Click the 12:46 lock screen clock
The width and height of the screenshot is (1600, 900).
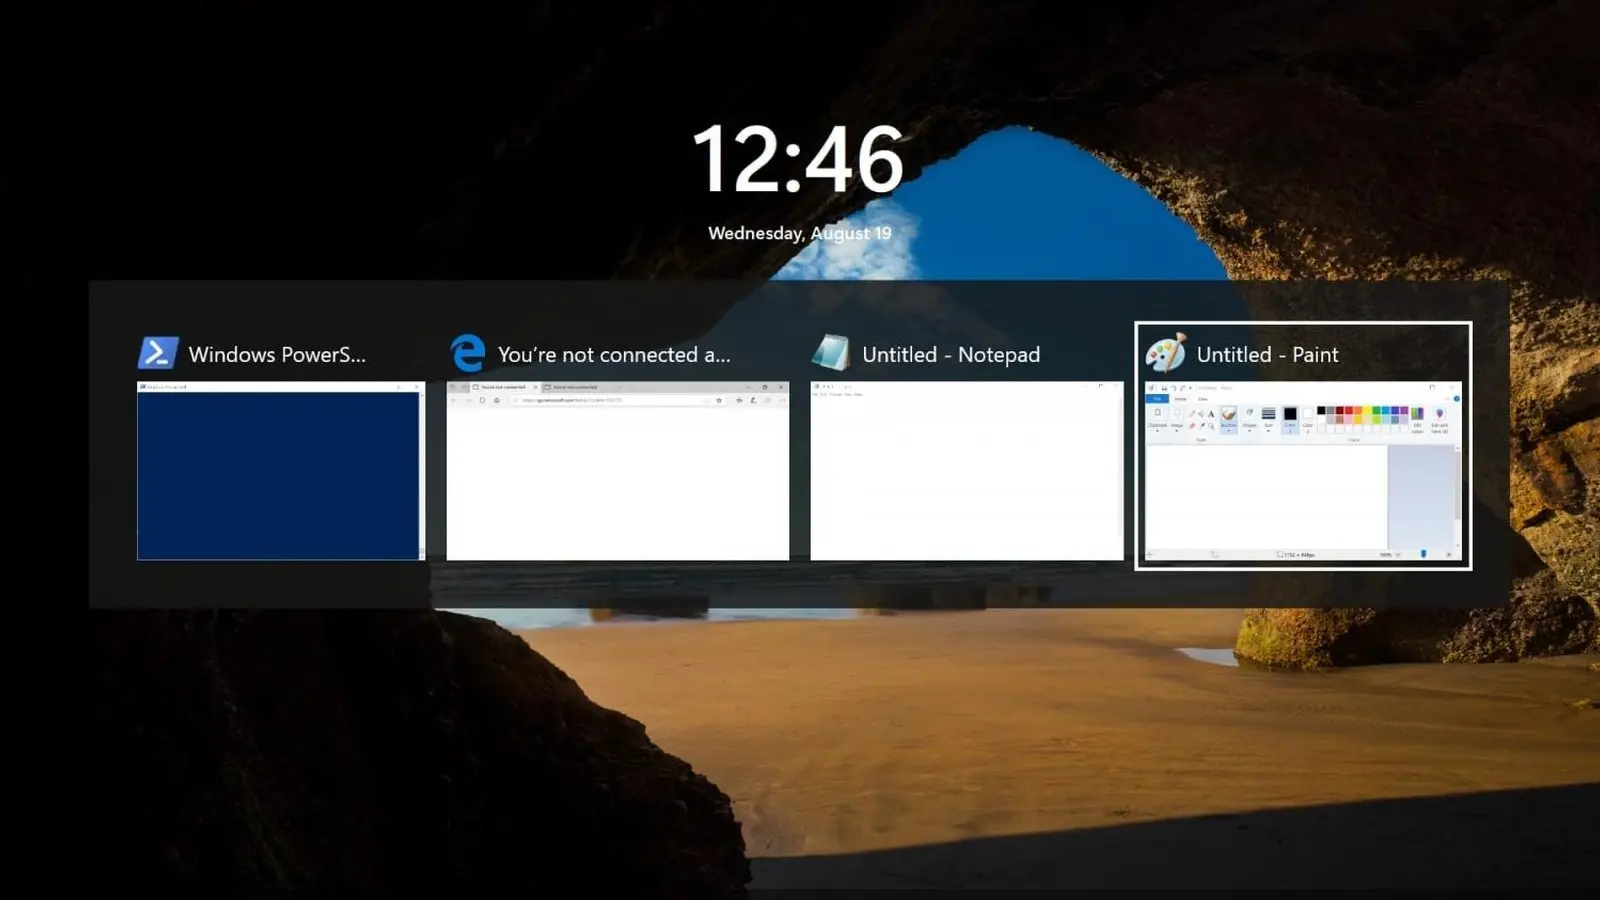tap(799, 159)
